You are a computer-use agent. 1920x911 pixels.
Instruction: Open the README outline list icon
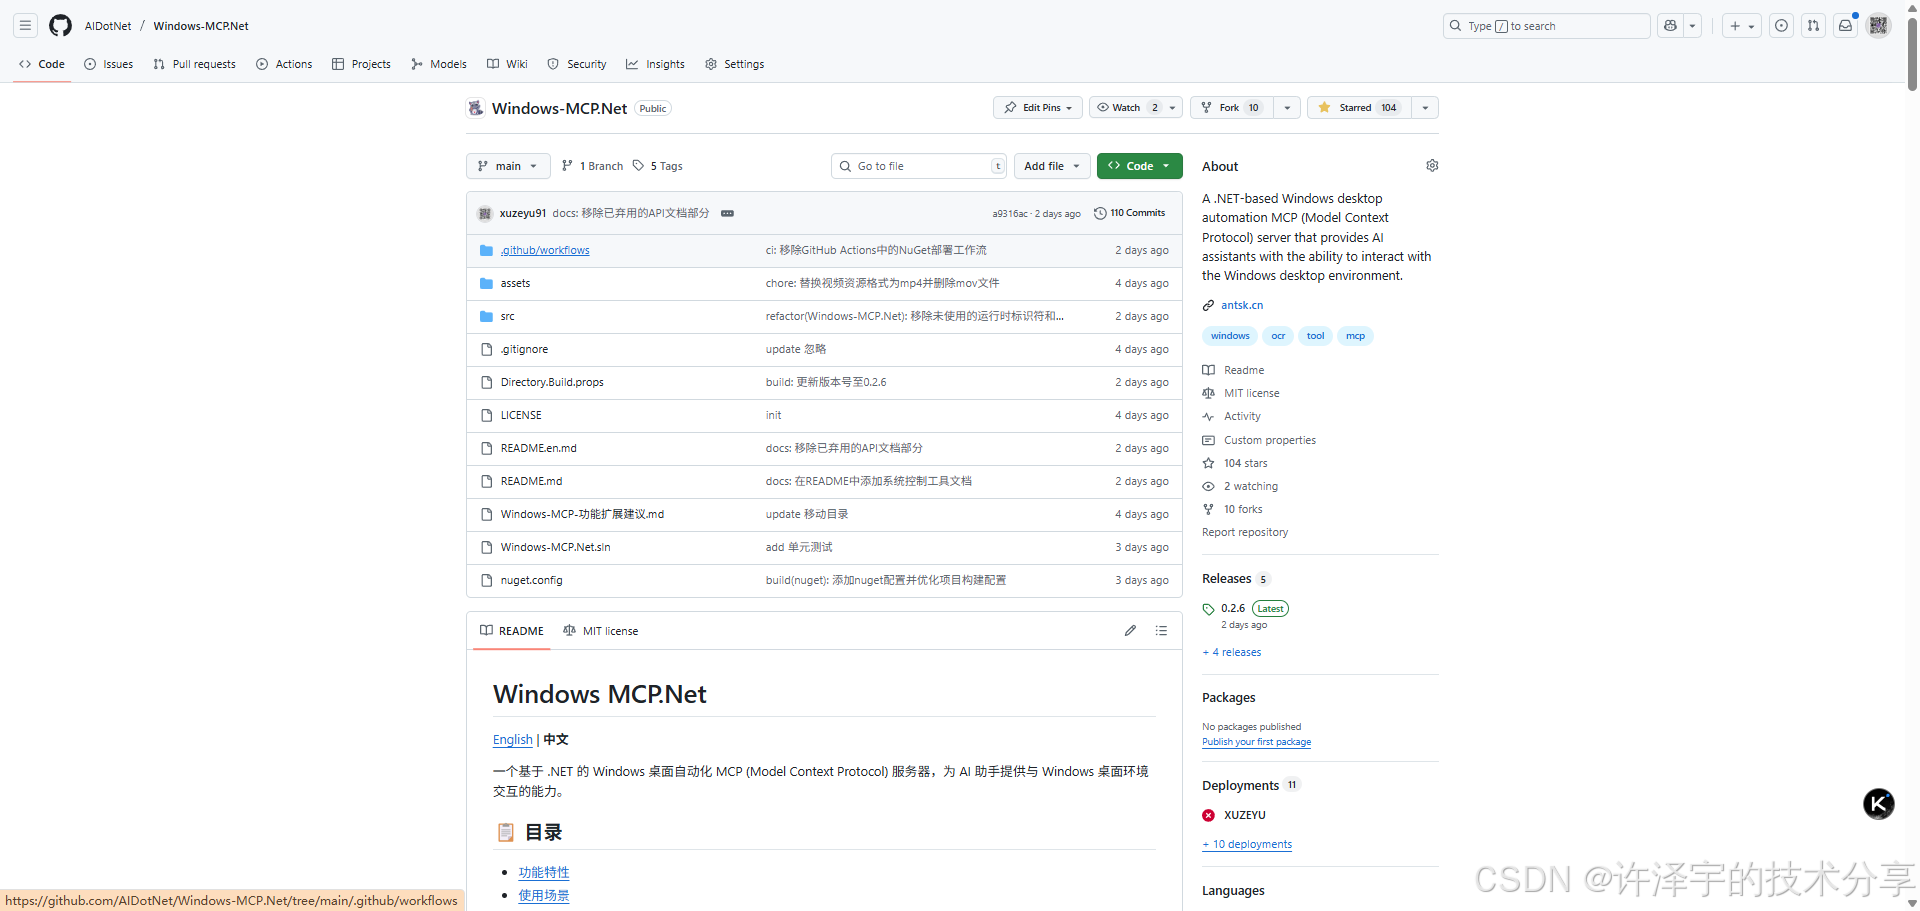tap(1161, 631)
